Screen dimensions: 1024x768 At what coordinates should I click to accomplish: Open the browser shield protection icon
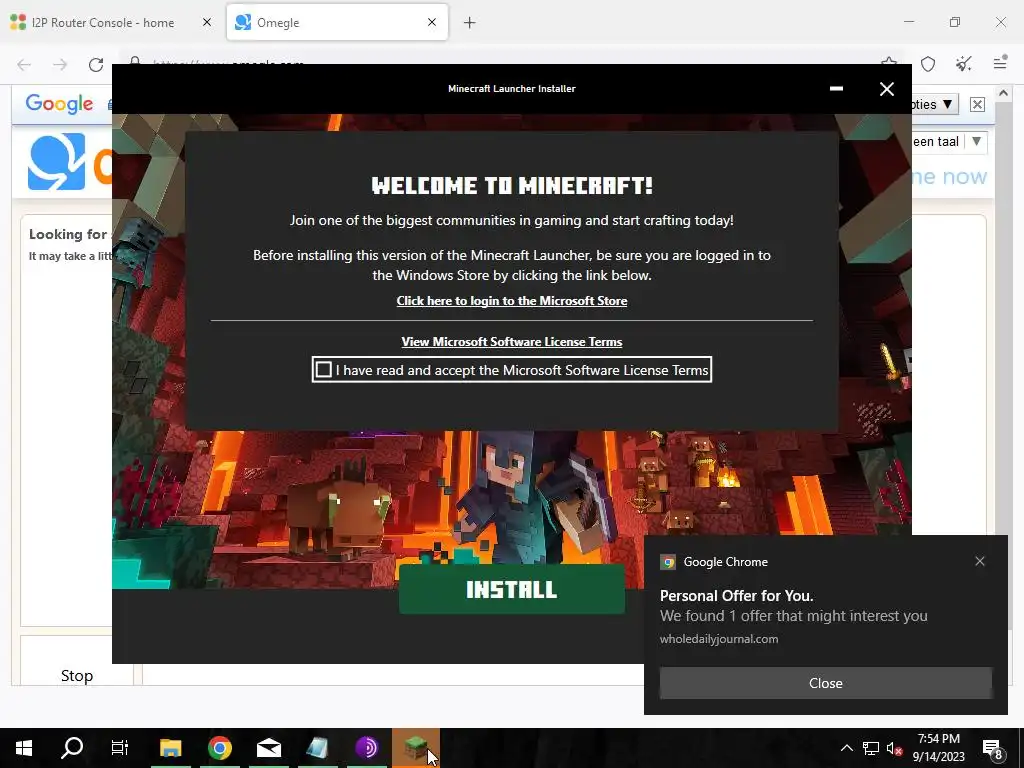(x=928, y=63)
